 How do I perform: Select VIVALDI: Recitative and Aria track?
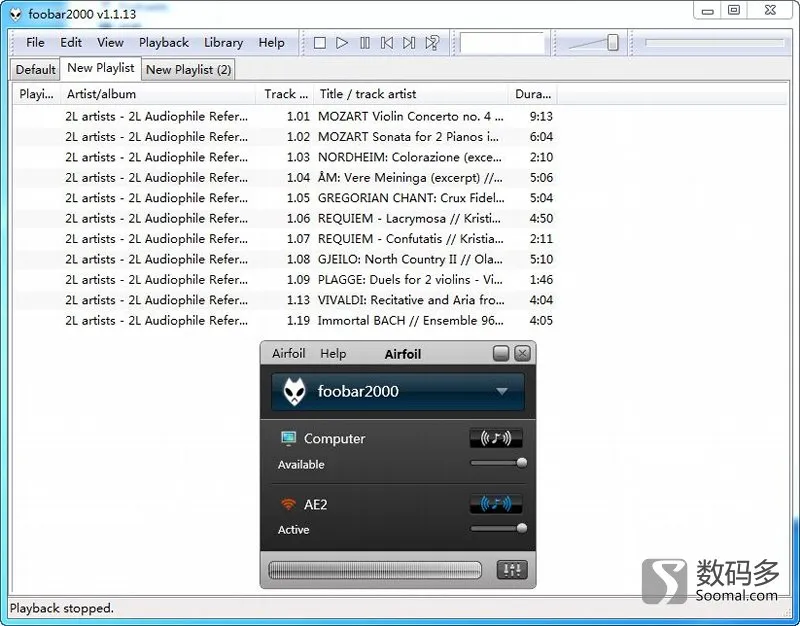285,300
